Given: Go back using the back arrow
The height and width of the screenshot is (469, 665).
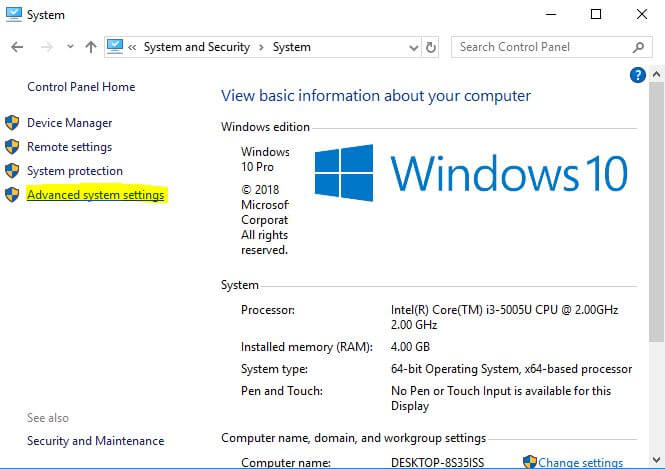Looking at the screenshot, I should tap(17, 47).
